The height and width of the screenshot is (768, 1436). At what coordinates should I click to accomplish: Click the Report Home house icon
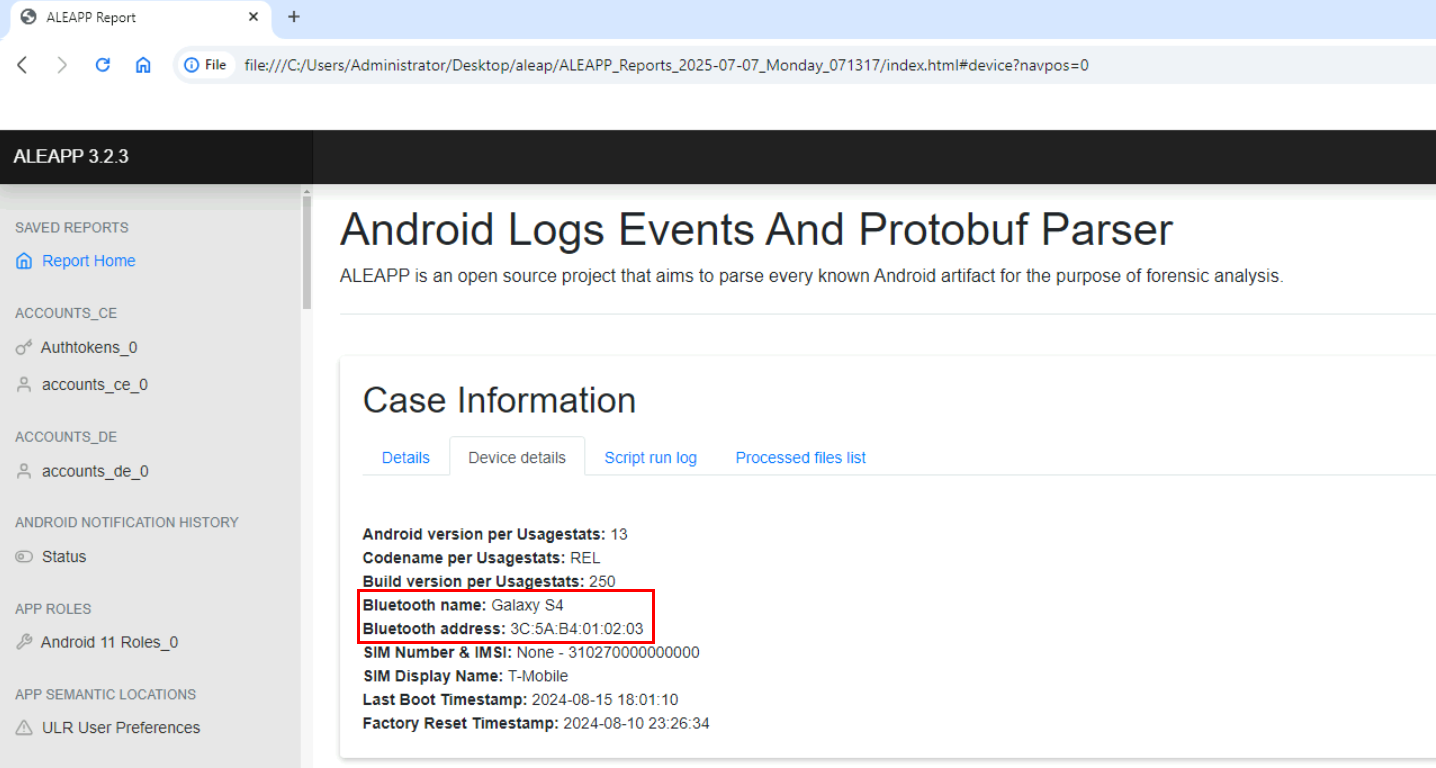pyautogui.click(x=24, y=261)
